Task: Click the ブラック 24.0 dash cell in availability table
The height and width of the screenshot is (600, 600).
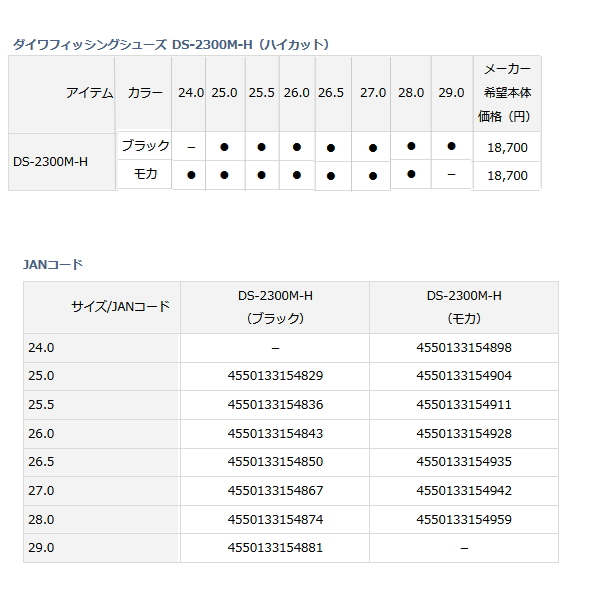Action: (x=191, y=147)
